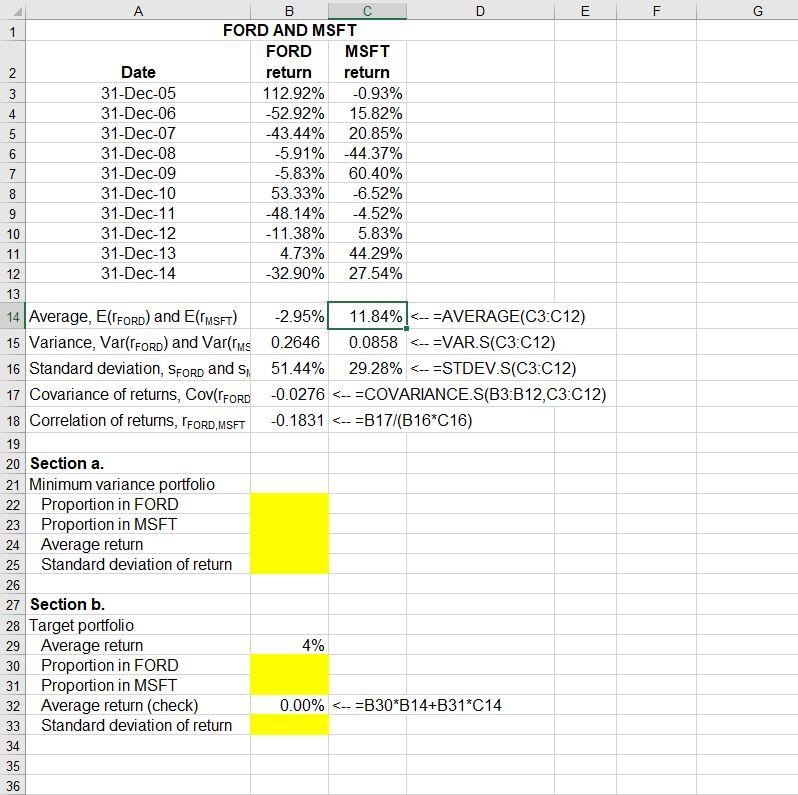Screen dimensions: 798x795
Task: Click MSFT return cell 20.85%
Action: pos(367,133)
